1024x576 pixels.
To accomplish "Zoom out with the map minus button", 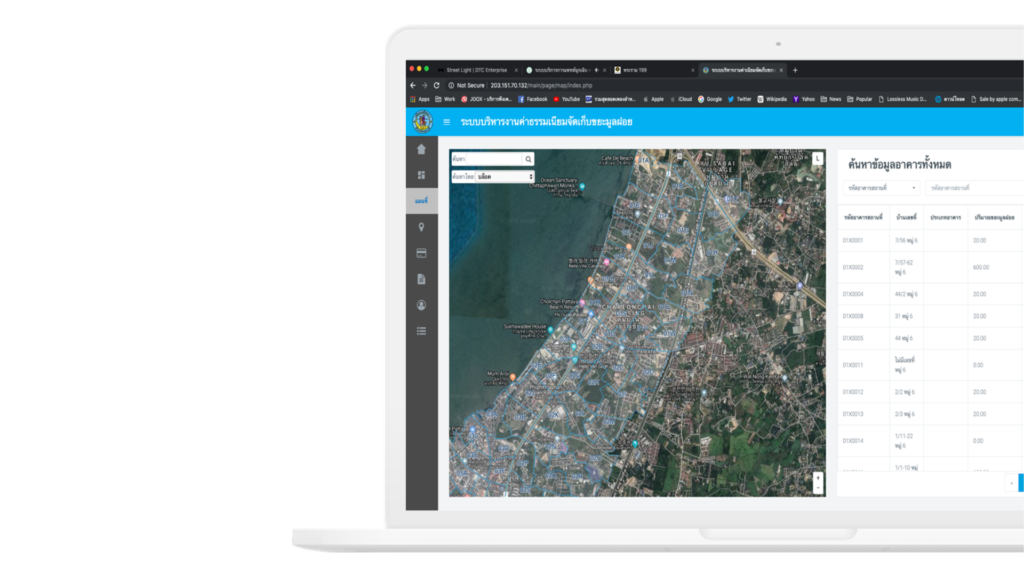I will point(818,488).
